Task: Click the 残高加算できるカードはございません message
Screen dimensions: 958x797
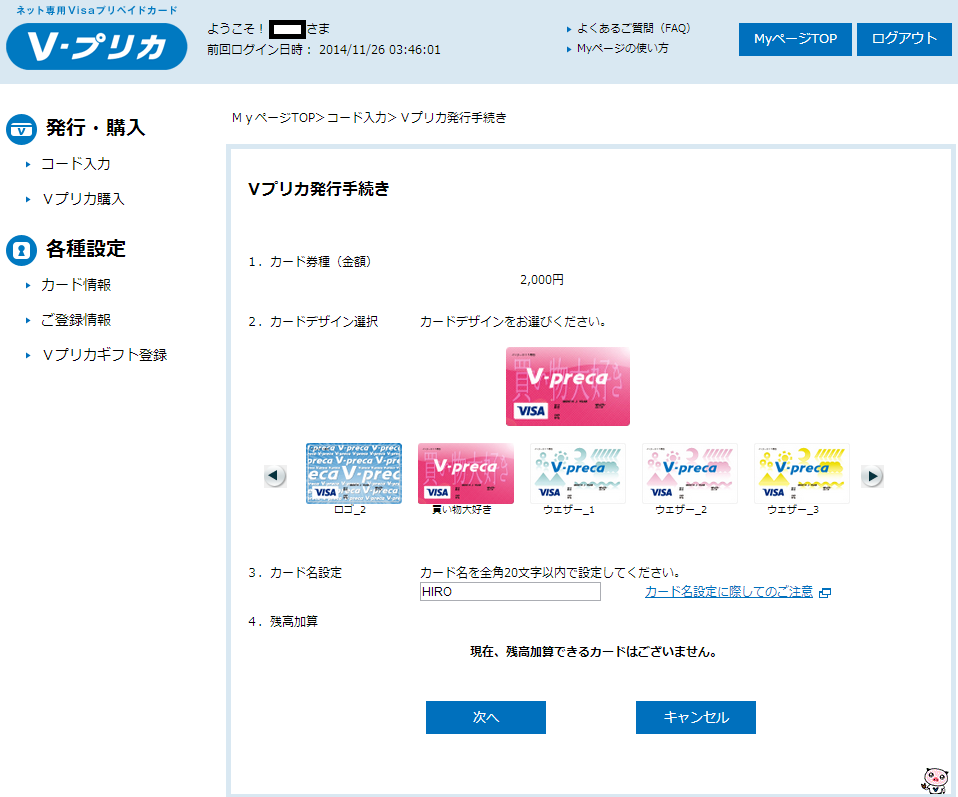Action: coord(593,652)
